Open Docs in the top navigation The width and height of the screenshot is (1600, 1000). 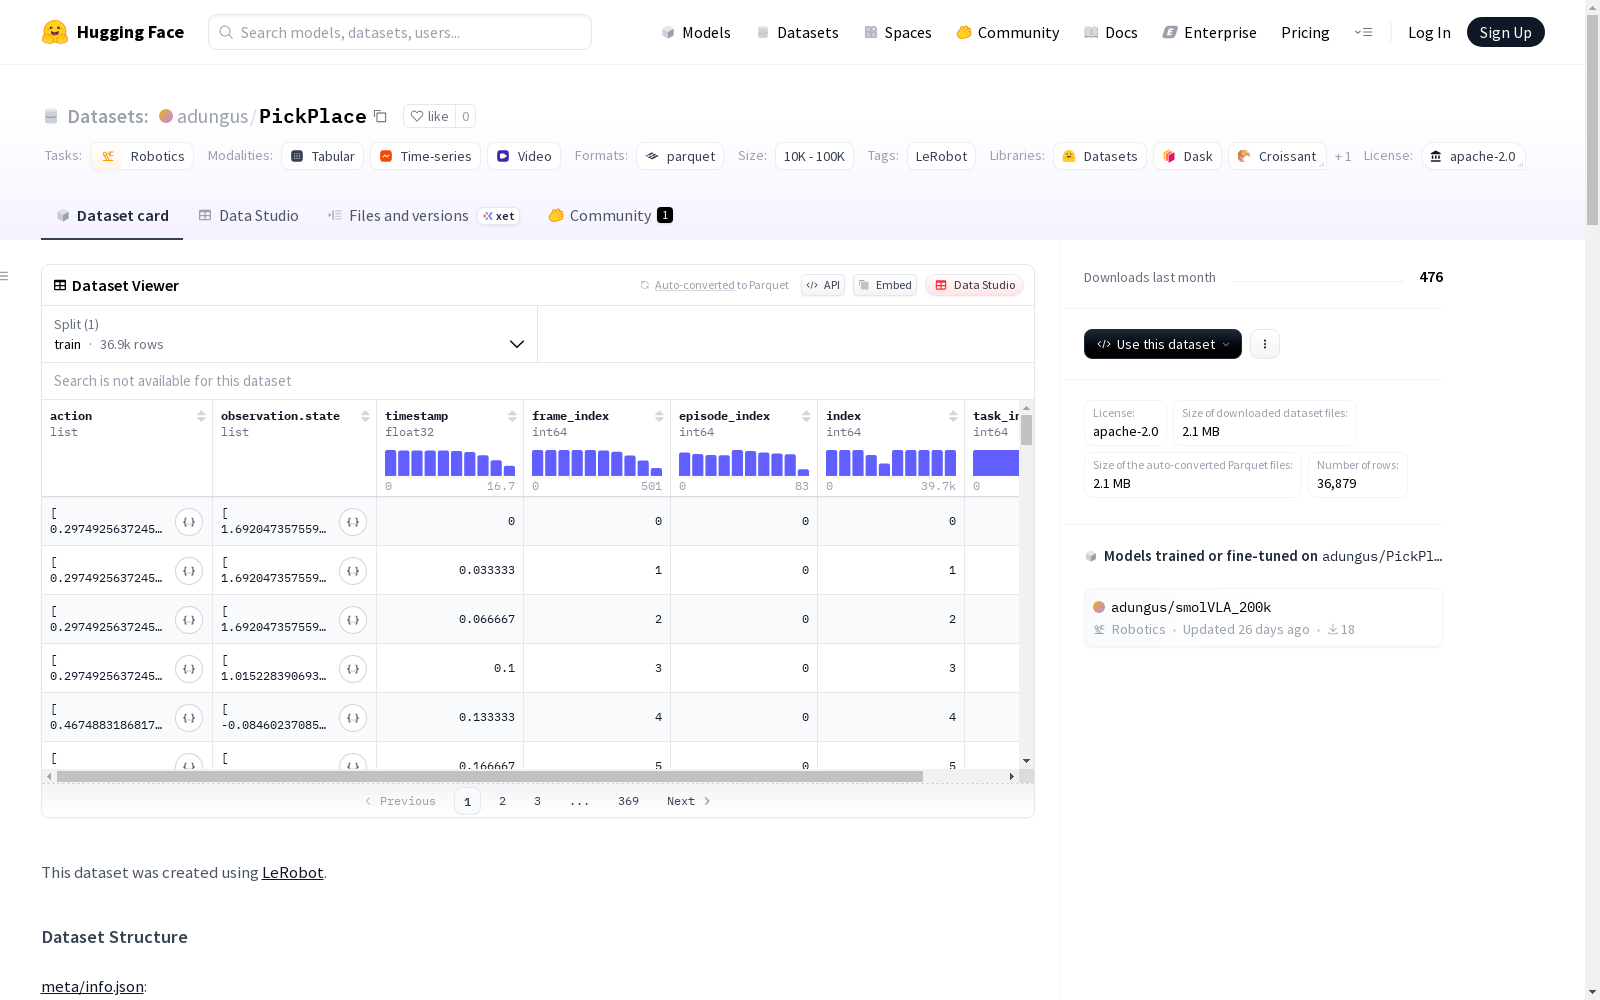[x=1111, y=32]
